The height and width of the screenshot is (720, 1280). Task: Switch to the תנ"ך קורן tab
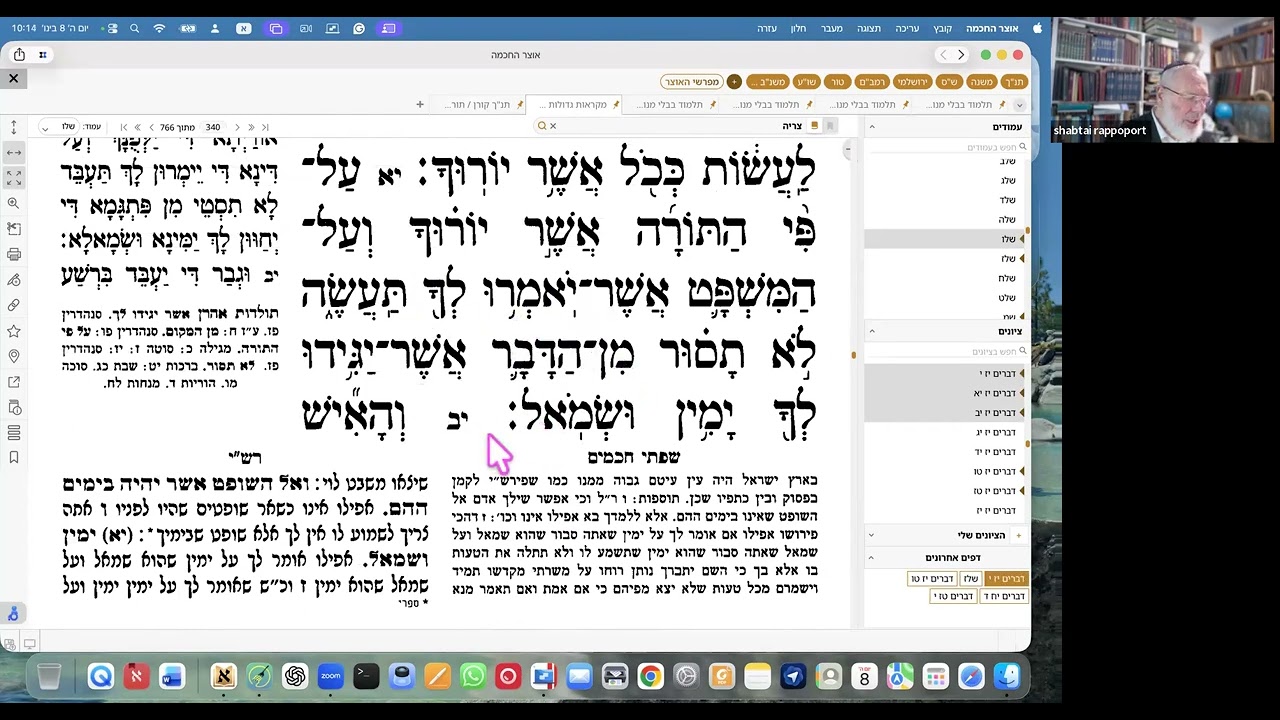click(x=478, y=104)
